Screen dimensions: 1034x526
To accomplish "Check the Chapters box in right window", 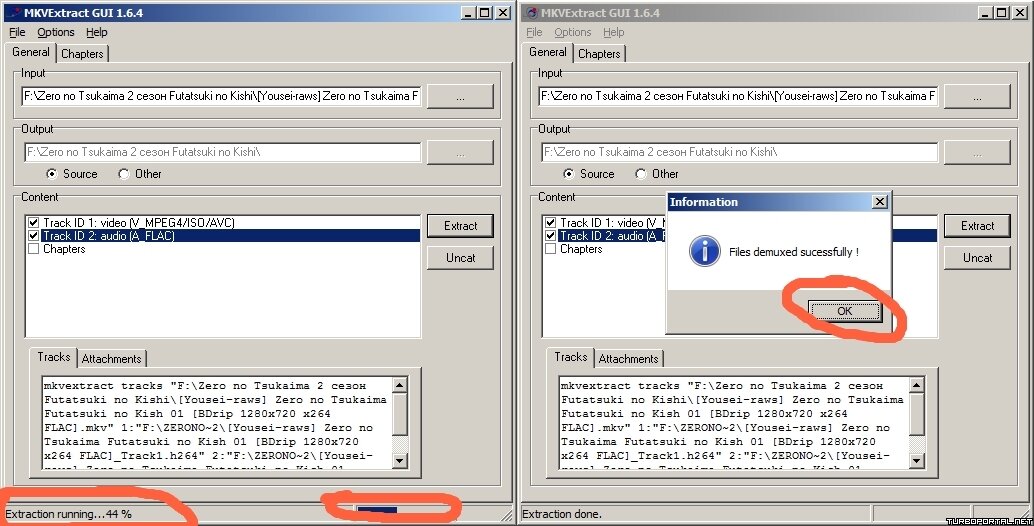I will tap(551, 248).
